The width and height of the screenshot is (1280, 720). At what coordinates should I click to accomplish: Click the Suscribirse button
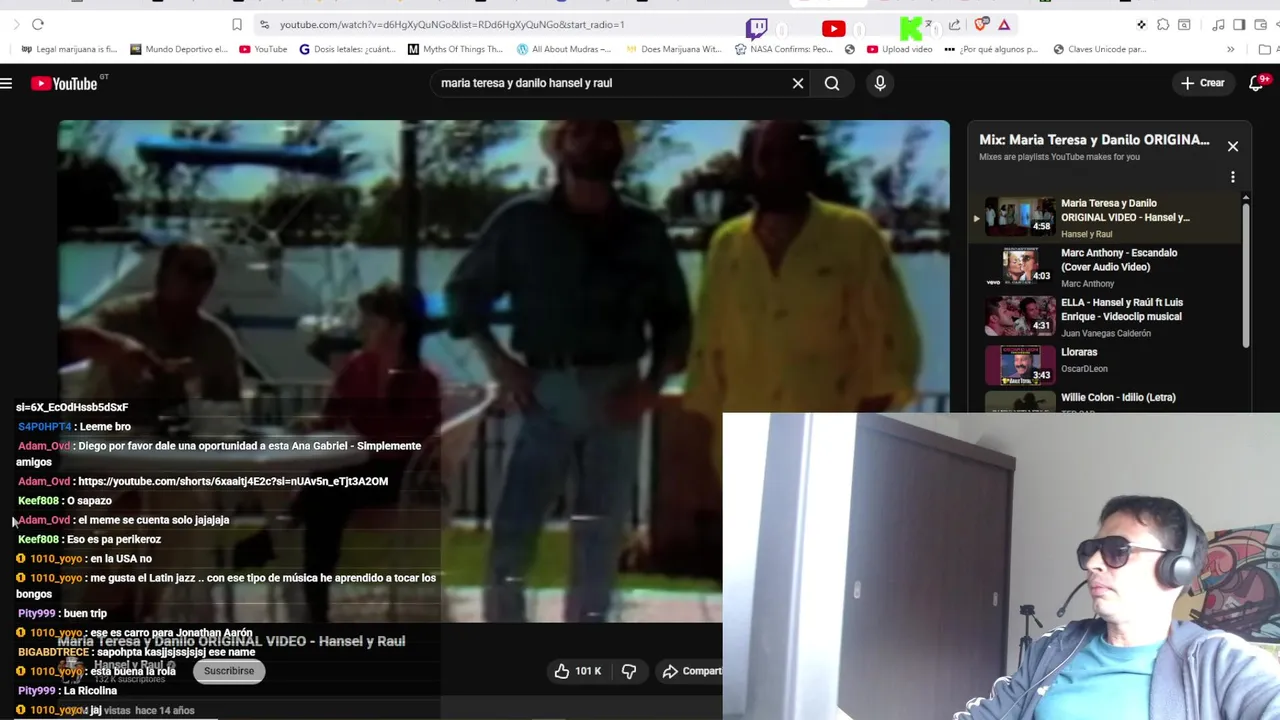tap(229, 671)
